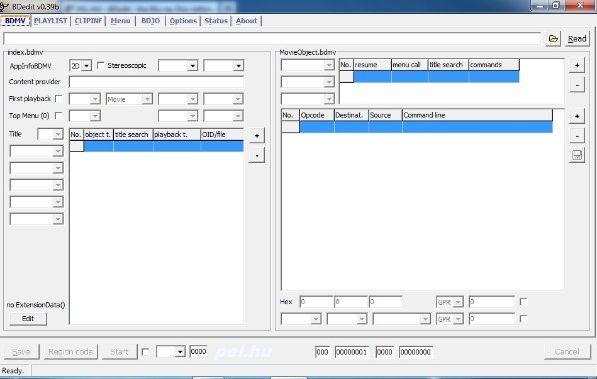Open the folder browse icon
This screenshot has width=597, height=379.
point(553,39)
